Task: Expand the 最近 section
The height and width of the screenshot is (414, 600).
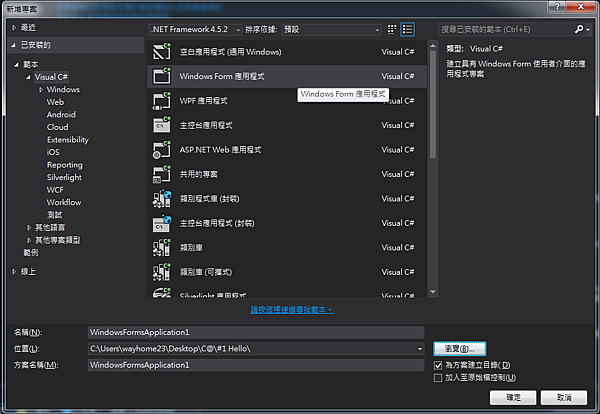Action: tap(14, 28)
